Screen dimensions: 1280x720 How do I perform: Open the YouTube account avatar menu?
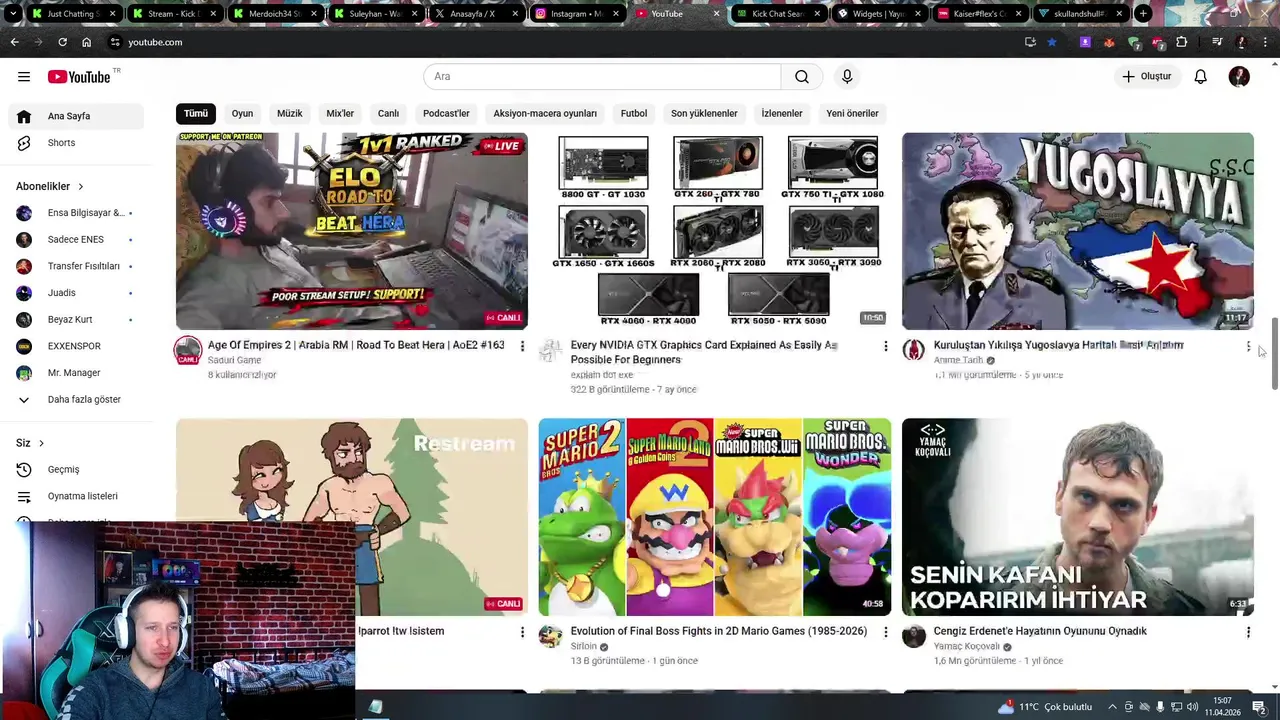pyautogui.click(x=1239, y=77)
